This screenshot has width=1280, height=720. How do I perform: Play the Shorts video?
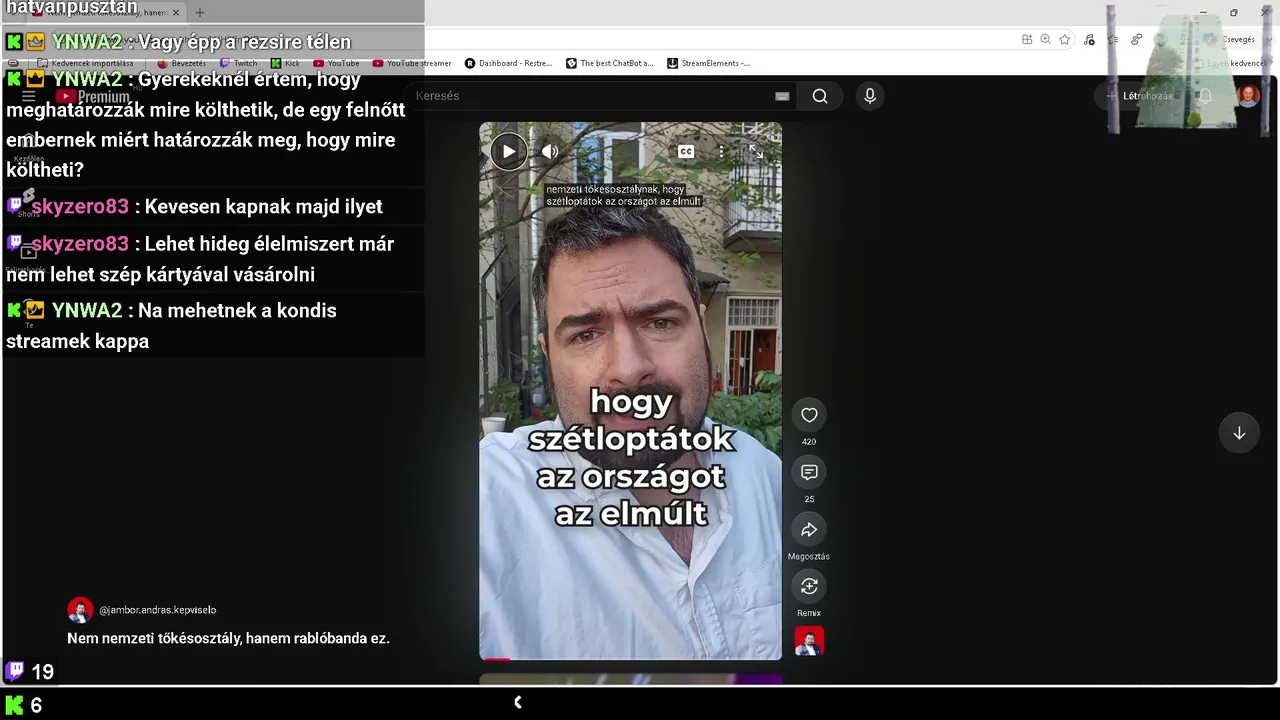[508, 151]
